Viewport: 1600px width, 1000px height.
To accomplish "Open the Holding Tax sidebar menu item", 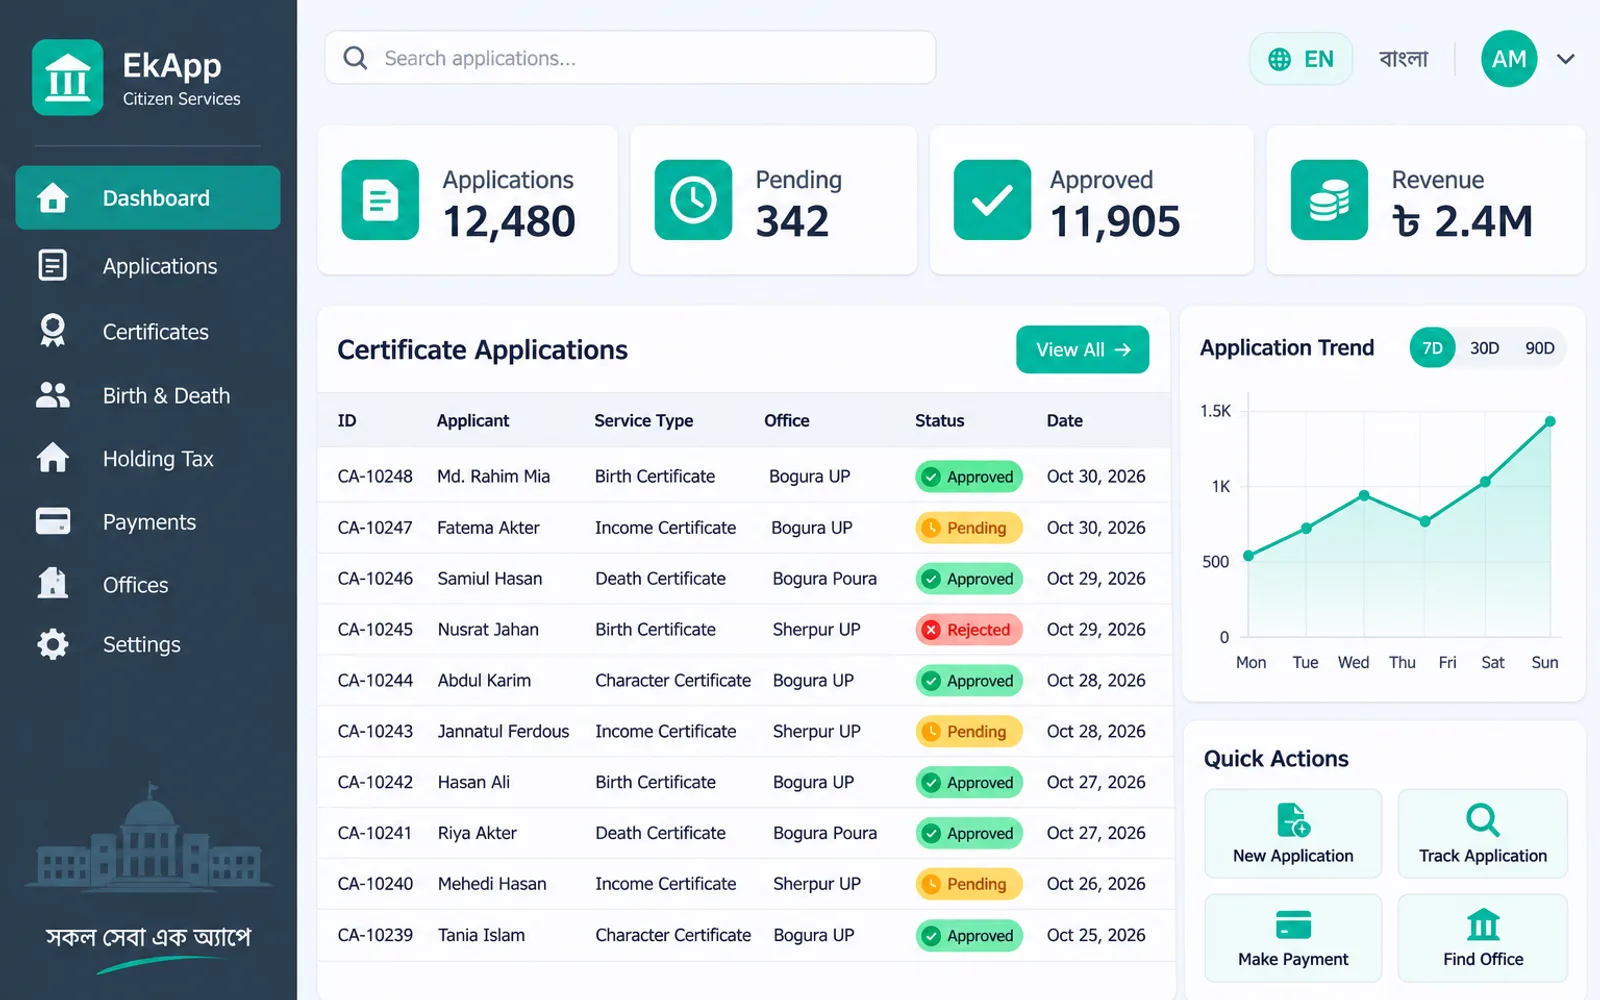I will 148,458.
